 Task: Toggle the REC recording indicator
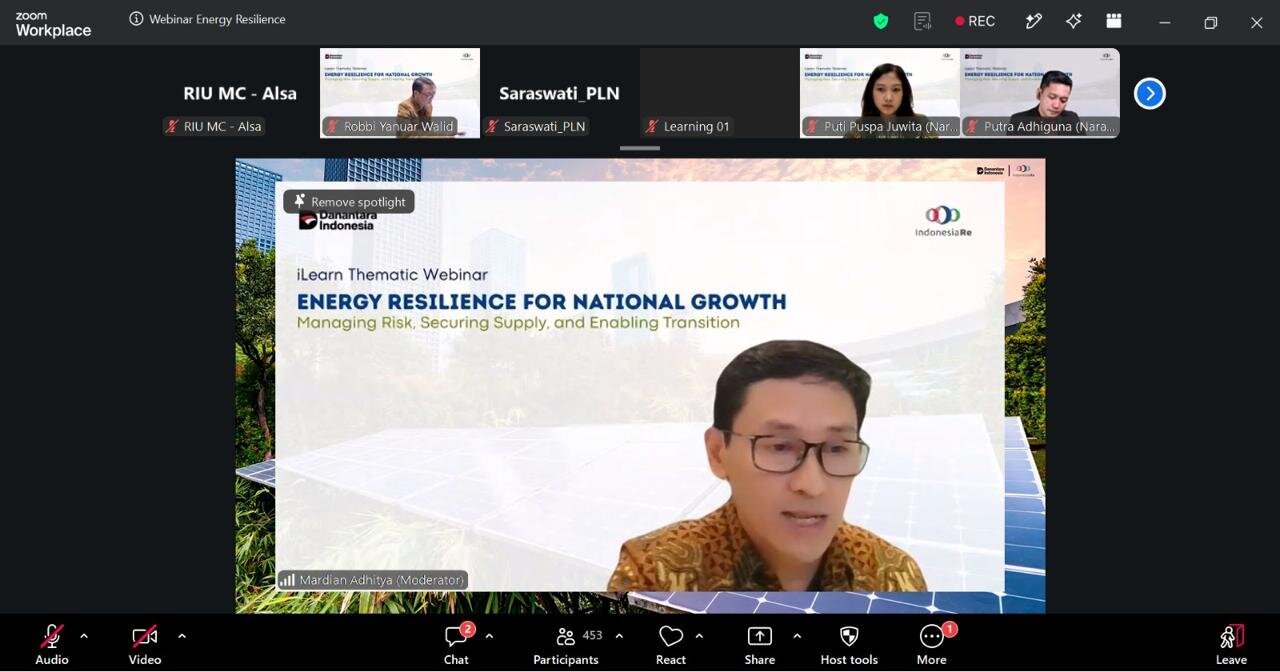[x=975, y=21]
